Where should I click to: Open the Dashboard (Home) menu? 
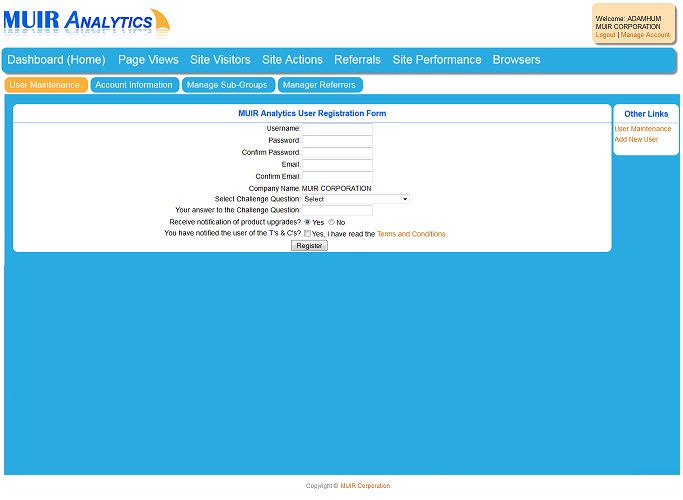point(56,60)
